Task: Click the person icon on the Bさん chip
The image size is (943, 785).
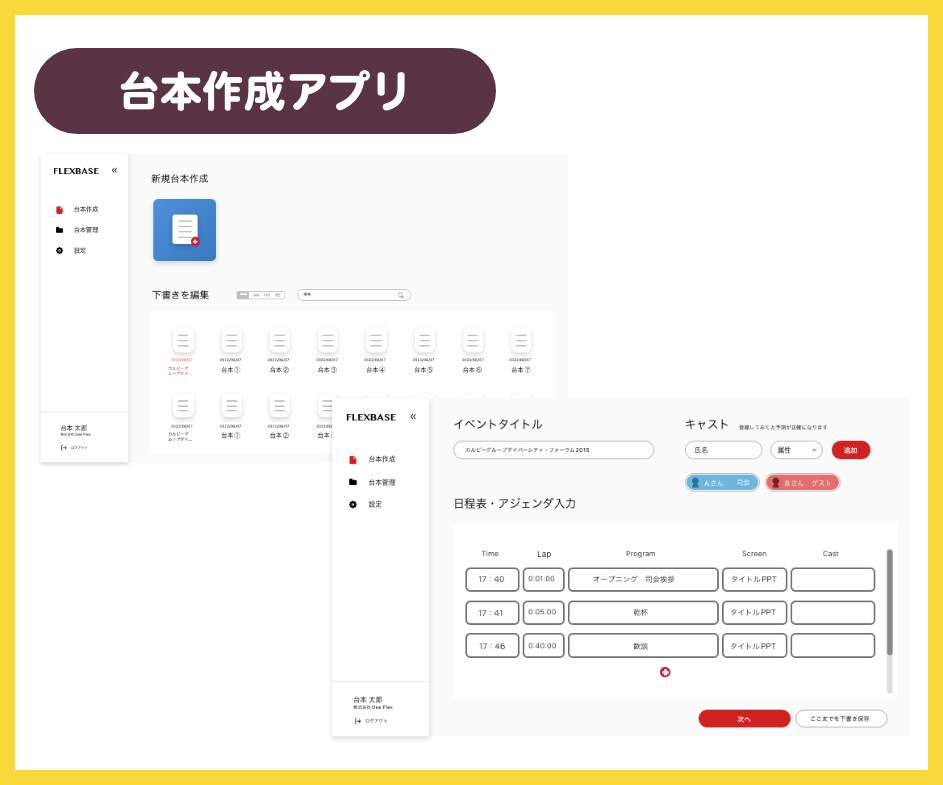Action: click(776, 482)
